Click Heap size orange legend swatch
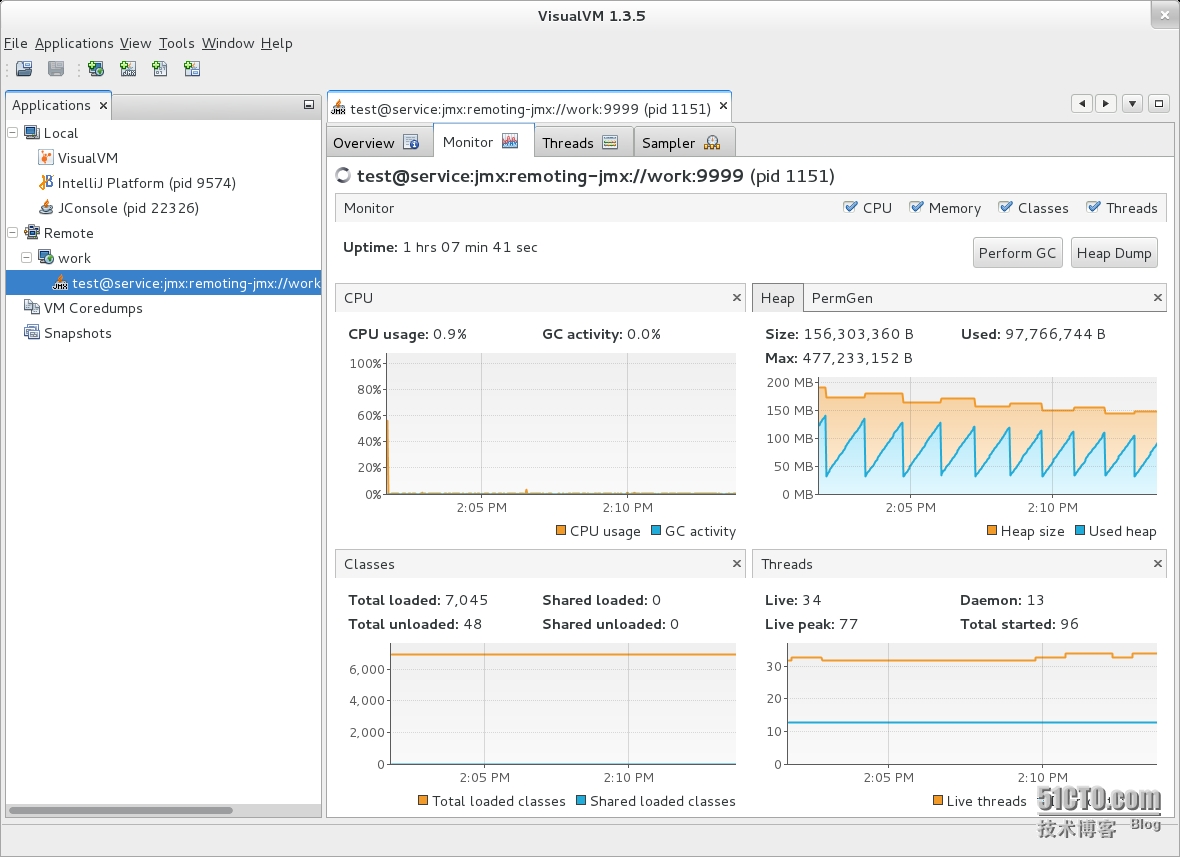Screen dimensions: 1180x857 (x=992, y=530)
